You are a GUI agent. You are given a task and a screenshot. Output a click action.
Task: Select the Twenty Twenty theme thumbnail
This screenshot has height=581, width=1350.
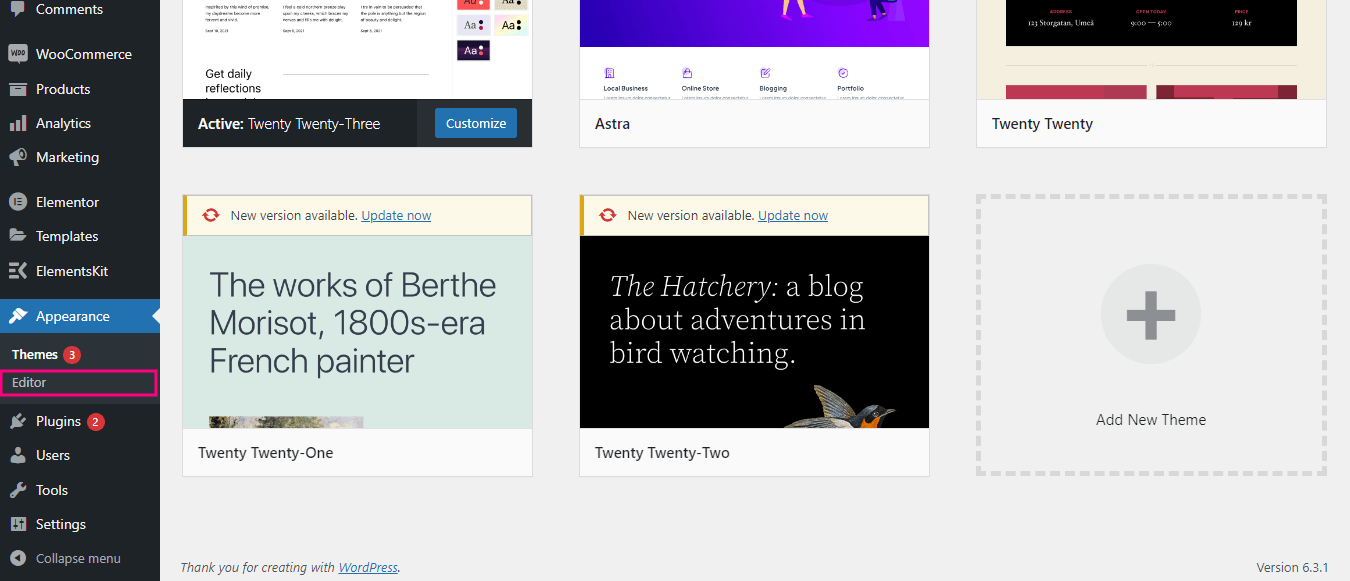(x=1151, y=50)
